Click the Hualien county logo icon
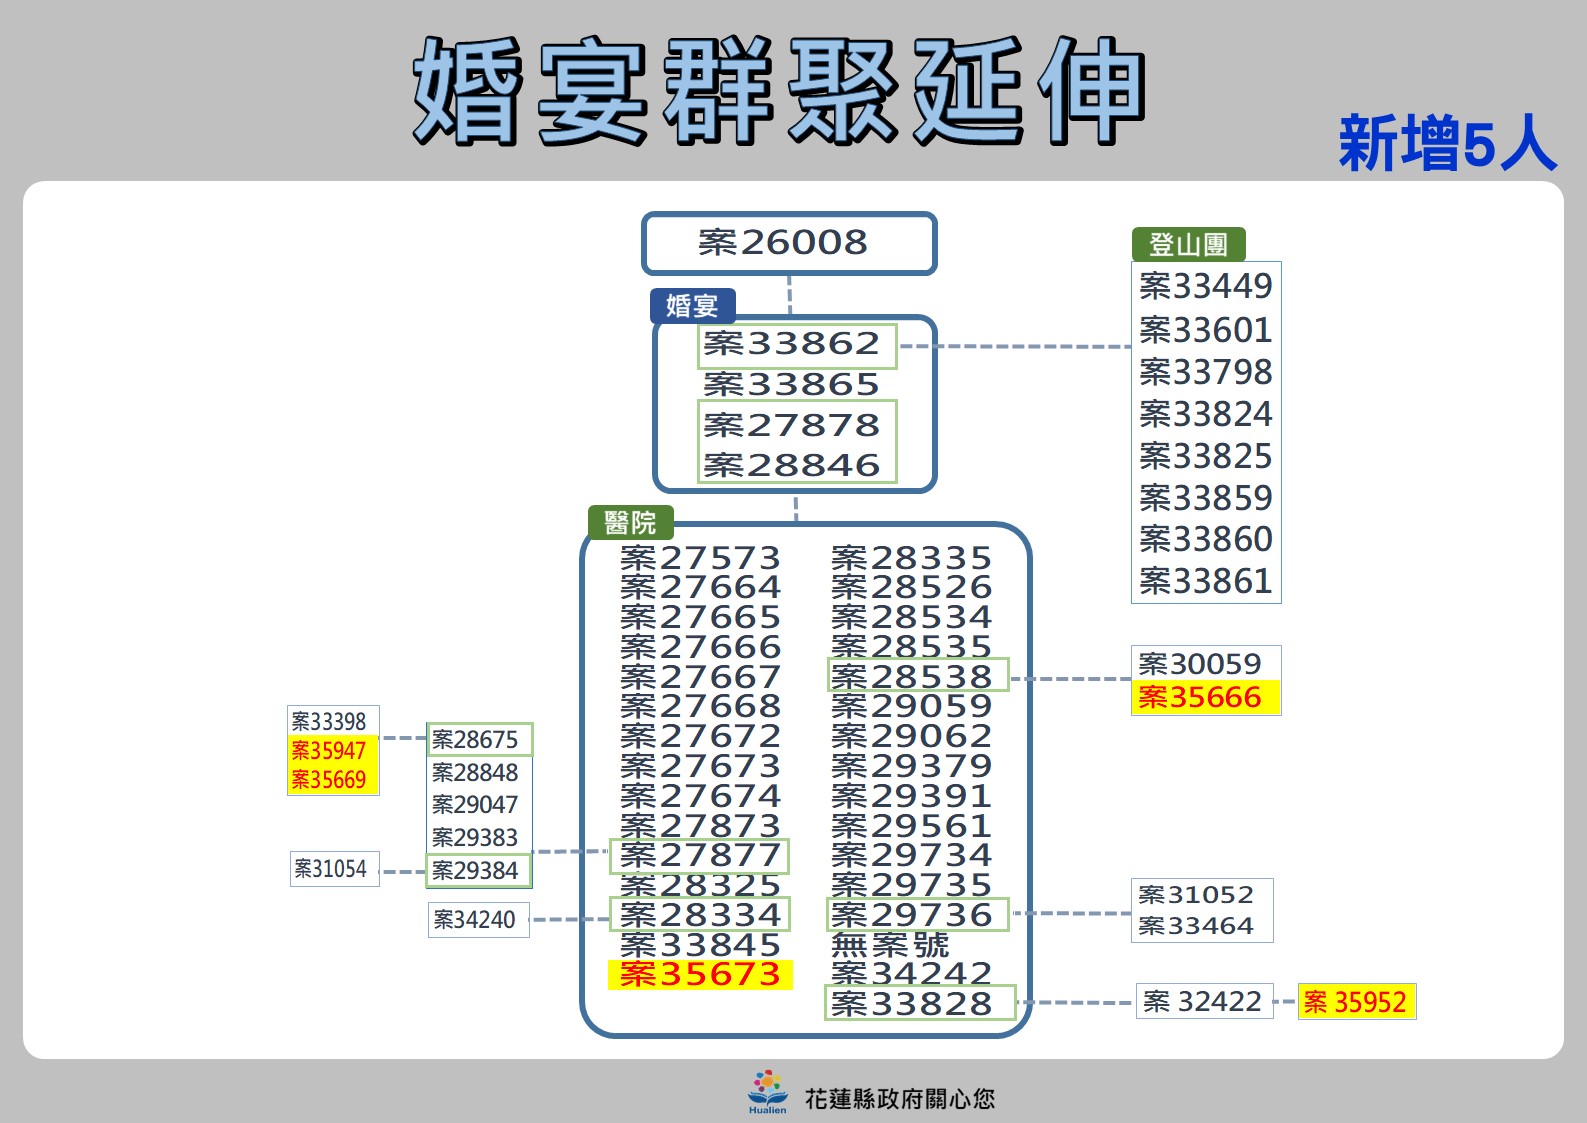Image resolution: width=1587 pixels, height=1123 pixels. [767, 1091]
